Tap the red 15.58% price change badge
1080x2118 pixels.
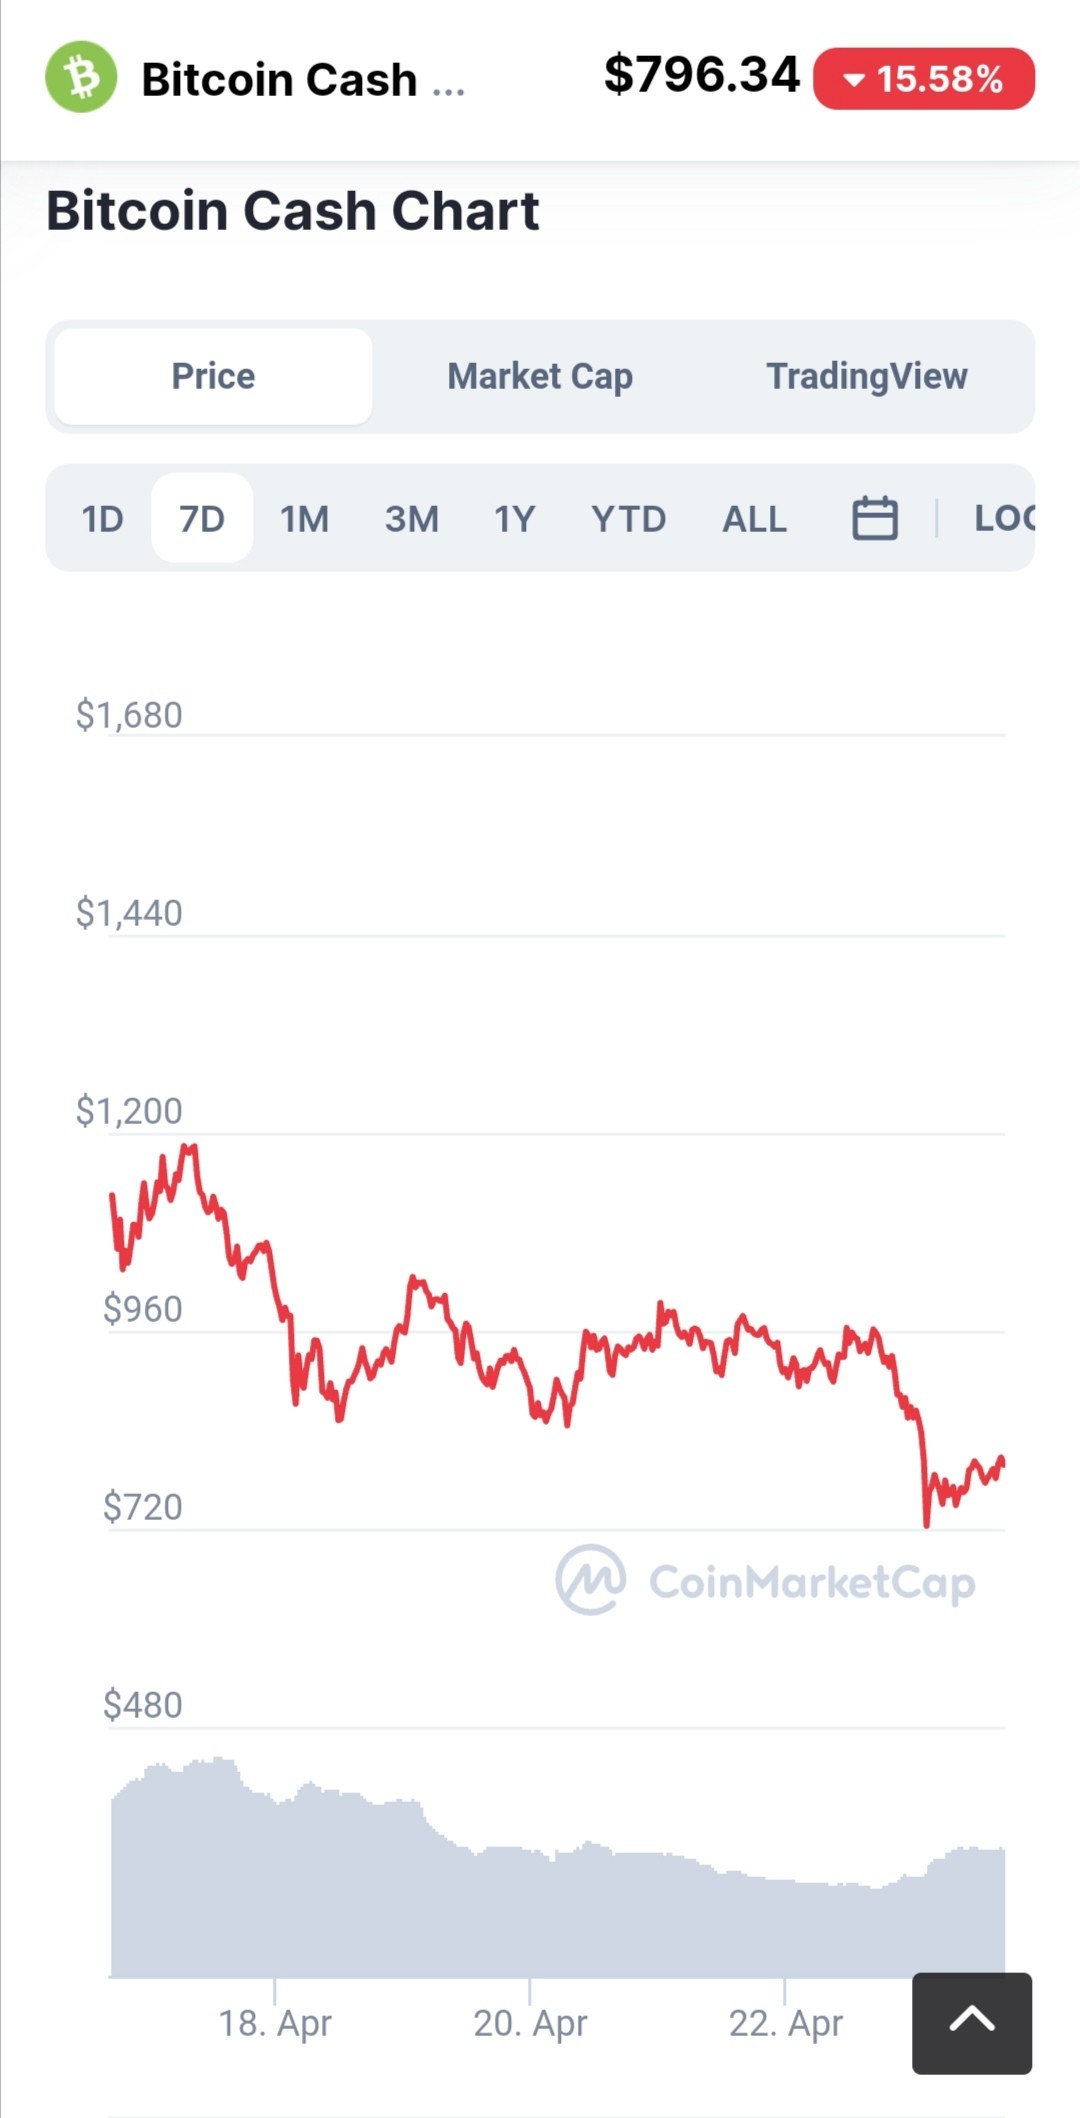click(924, 78)
